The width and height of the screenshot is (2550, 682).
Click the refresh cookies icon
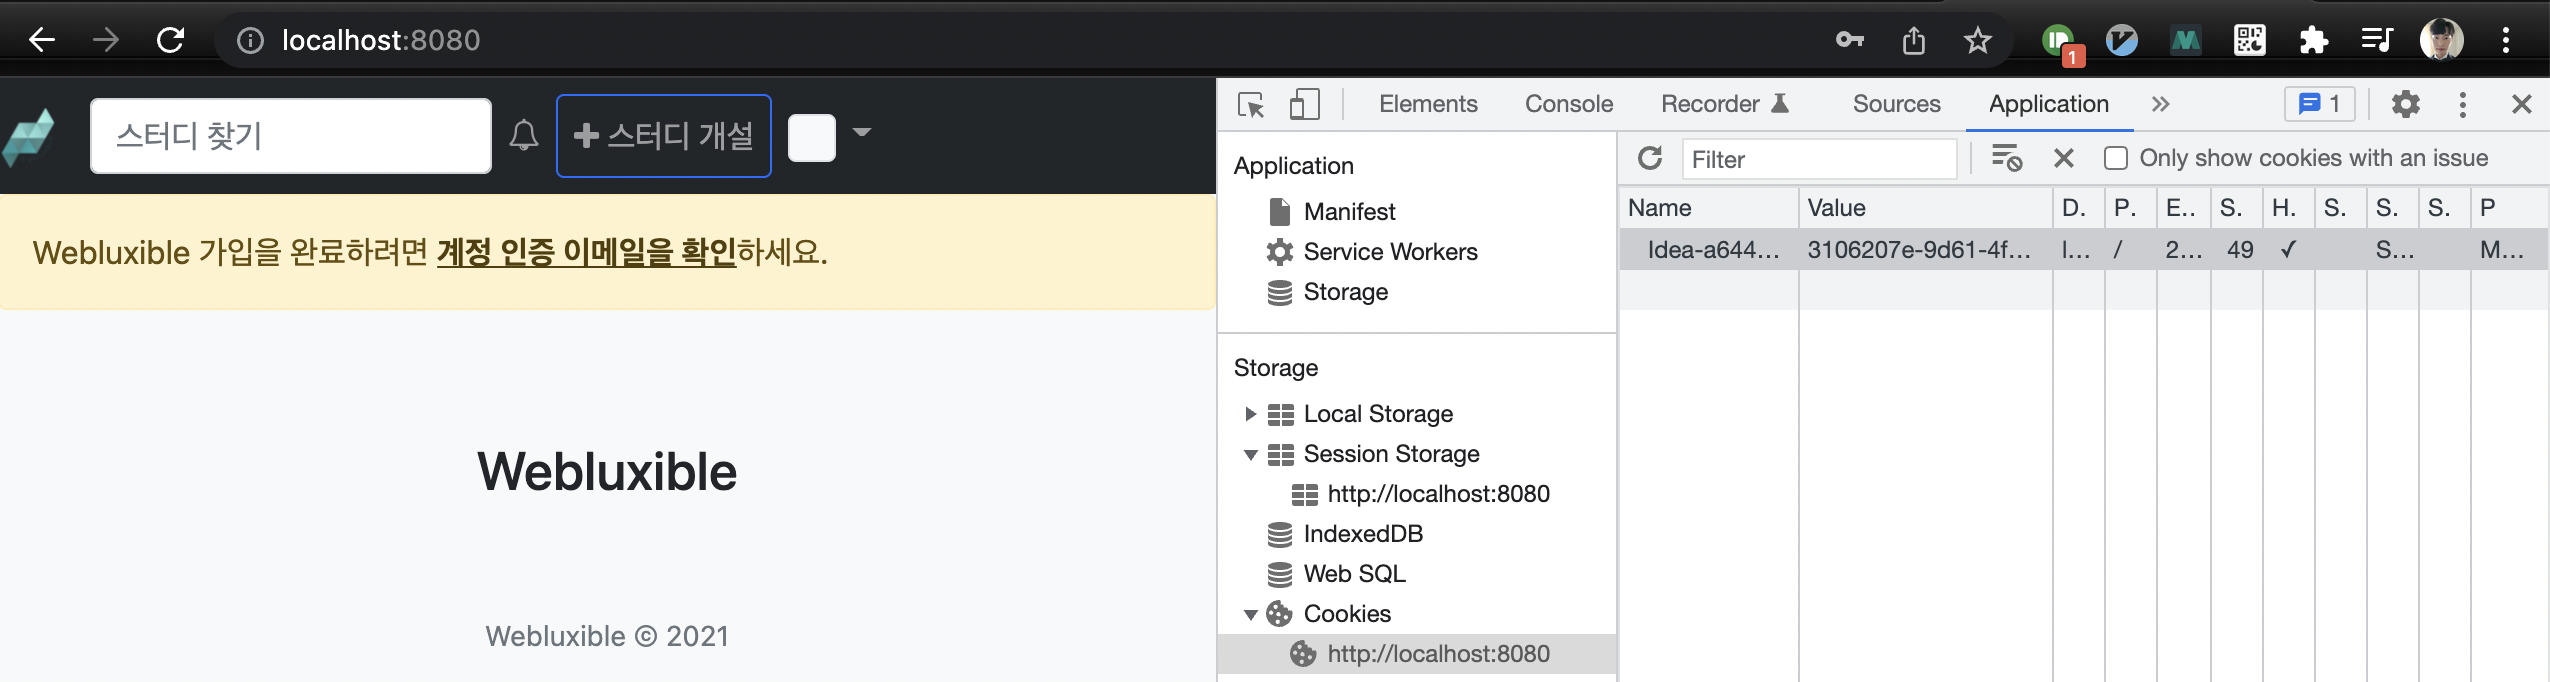[x=1650, y=158]
